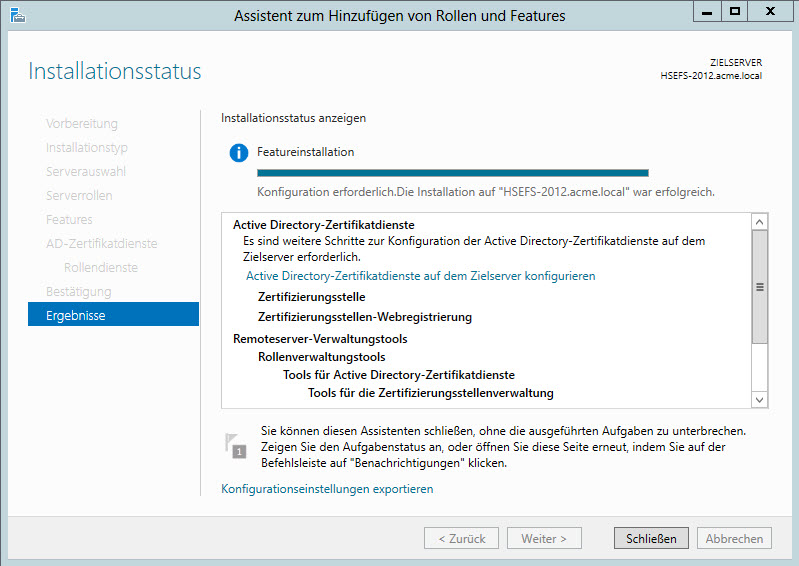Screen dimensions: 799x566
Task: Click Zertifizierungsstellen-Webregistrierung entry
Action: point(365,317)
